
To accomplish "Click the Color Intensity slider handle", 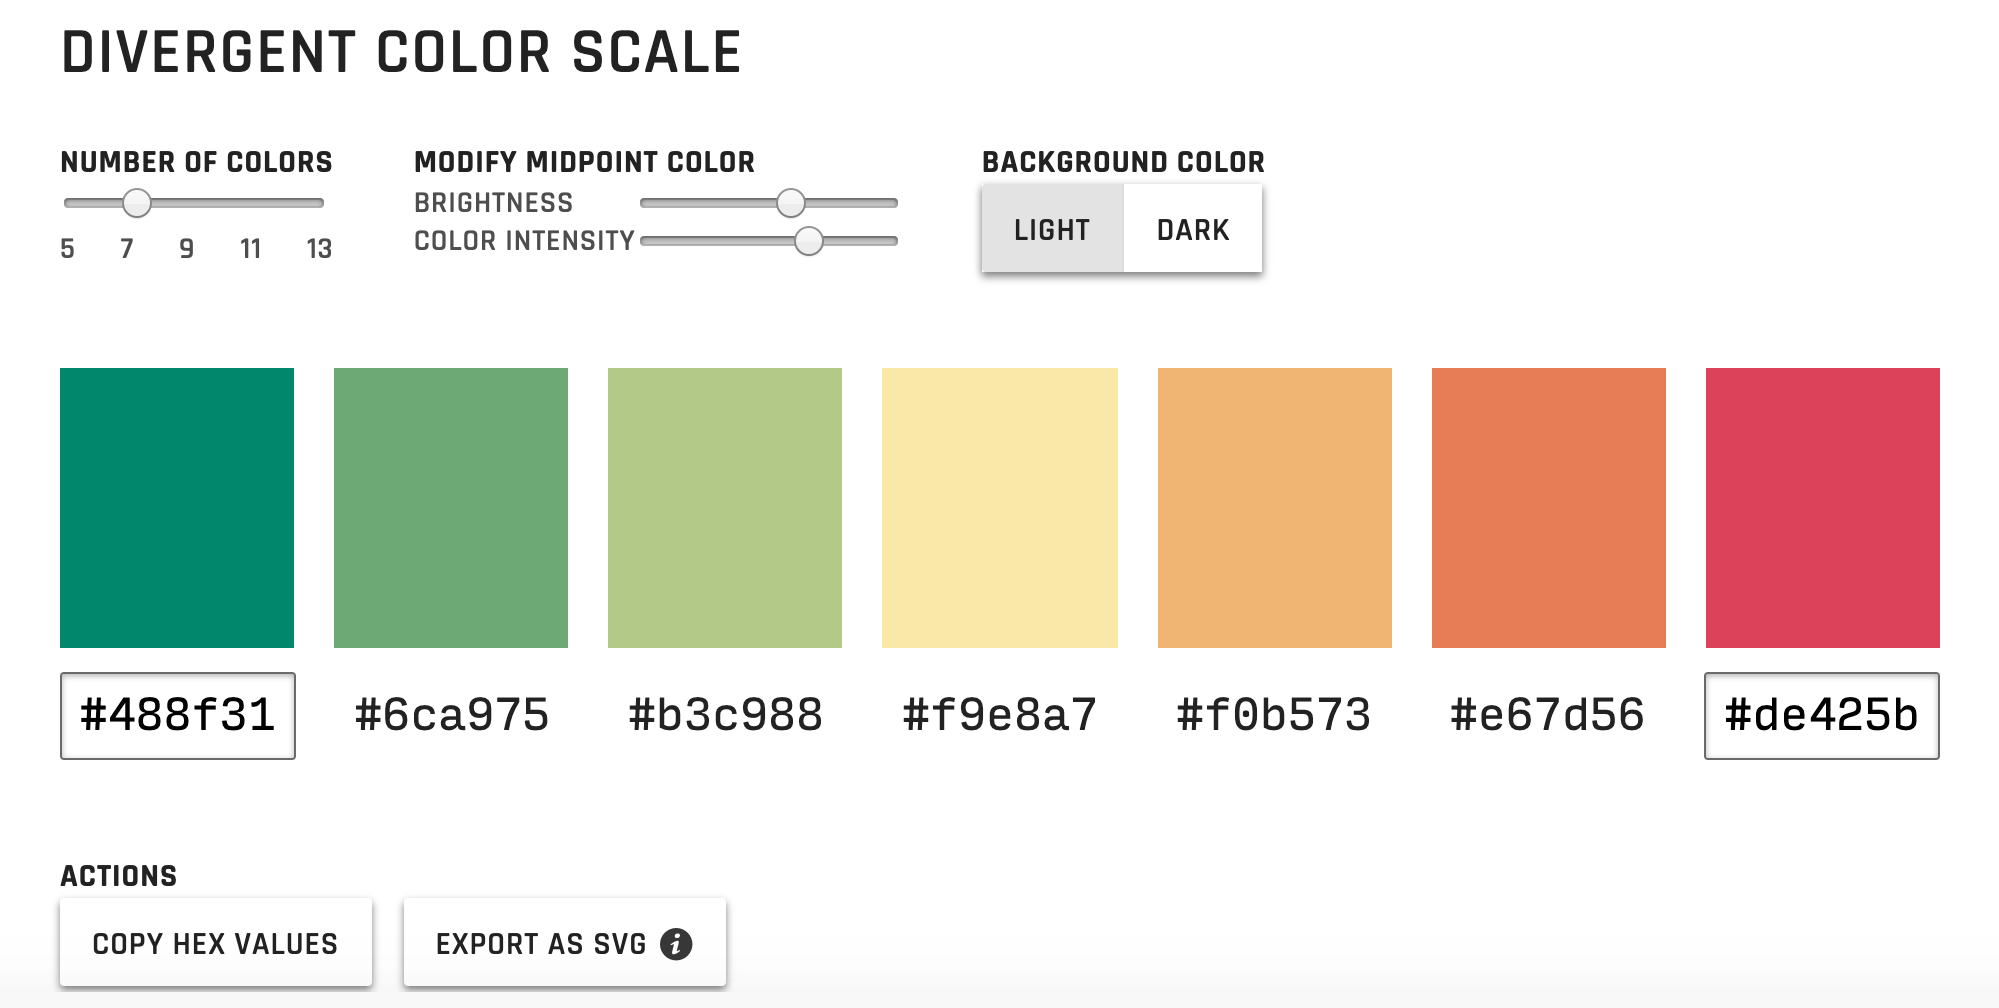I will 809,241.
